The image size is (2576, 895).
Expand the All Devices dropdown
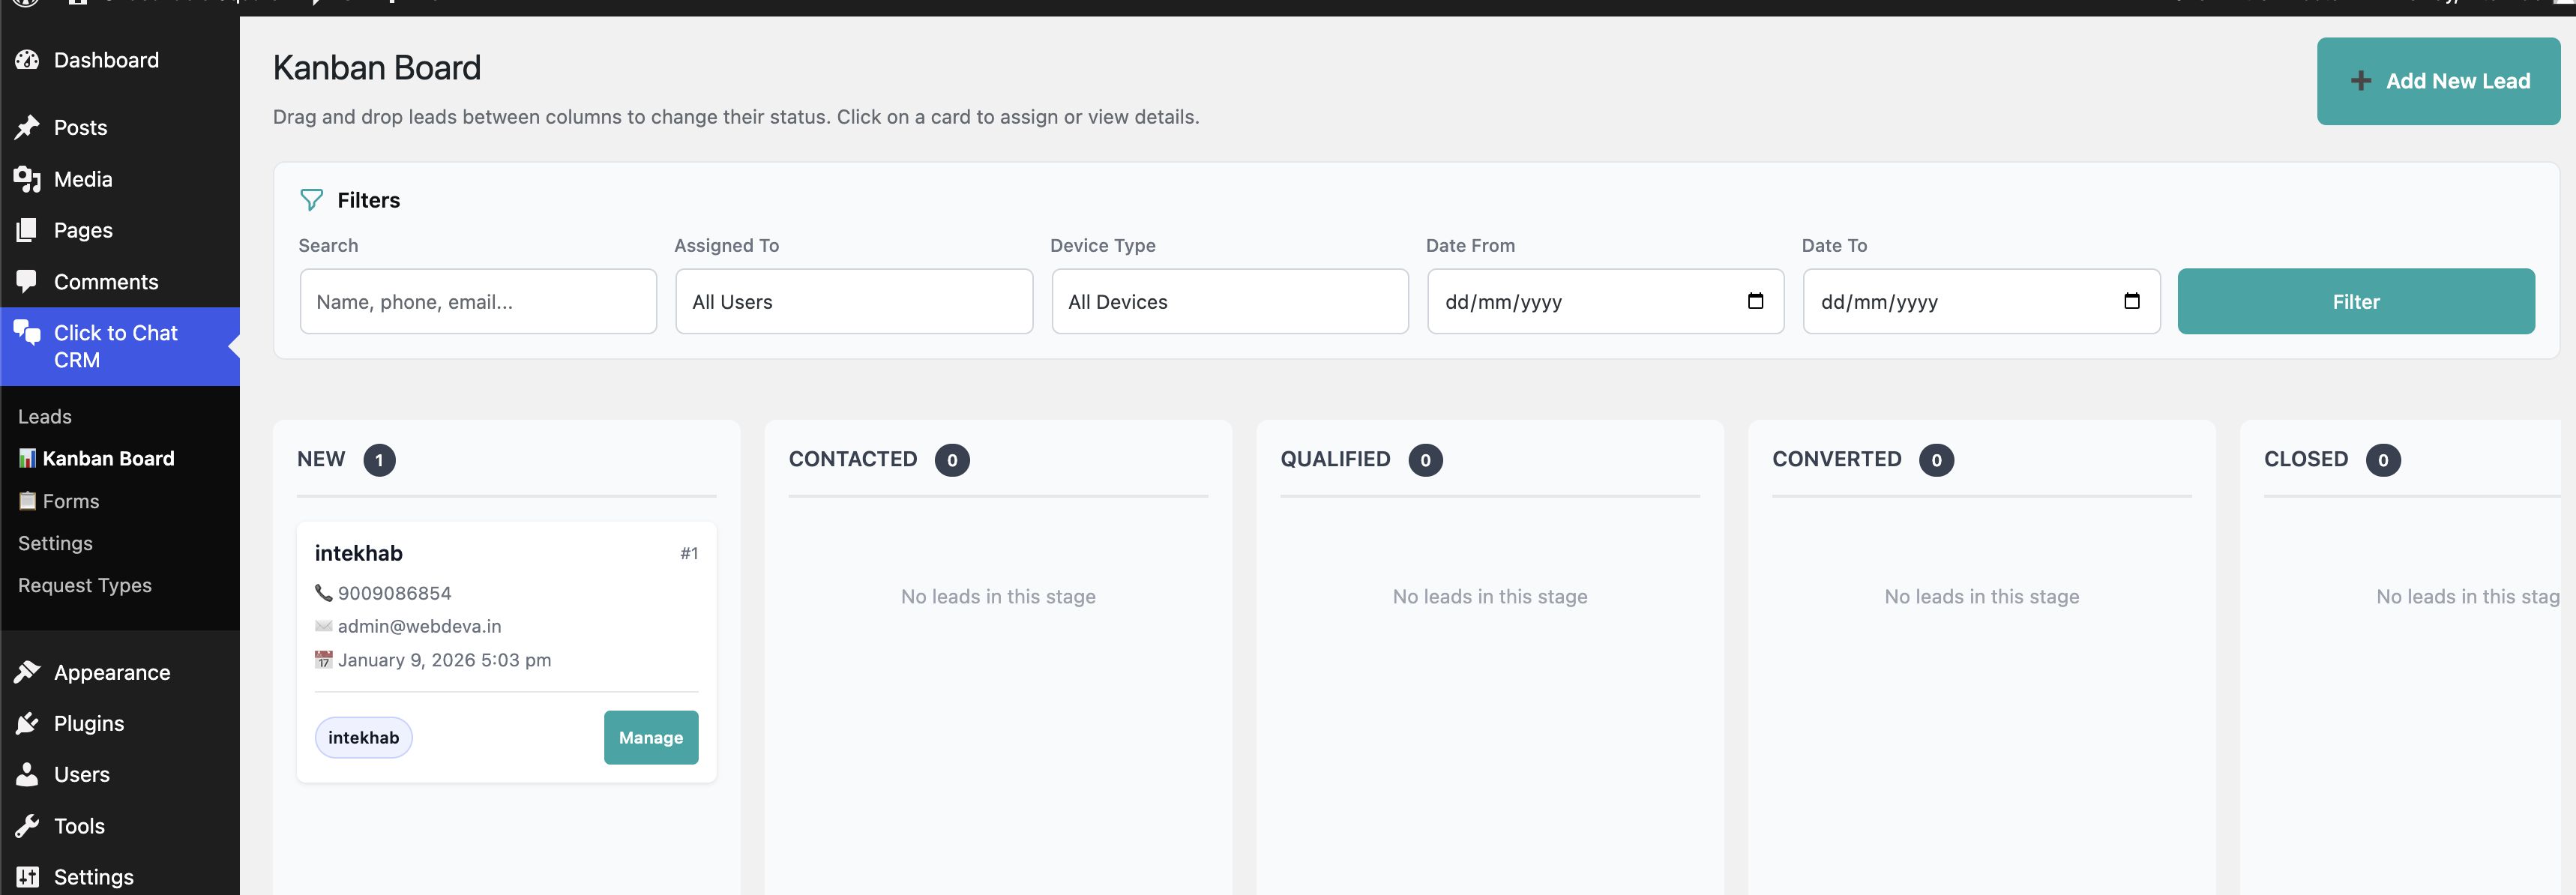tap(1229, 301)
